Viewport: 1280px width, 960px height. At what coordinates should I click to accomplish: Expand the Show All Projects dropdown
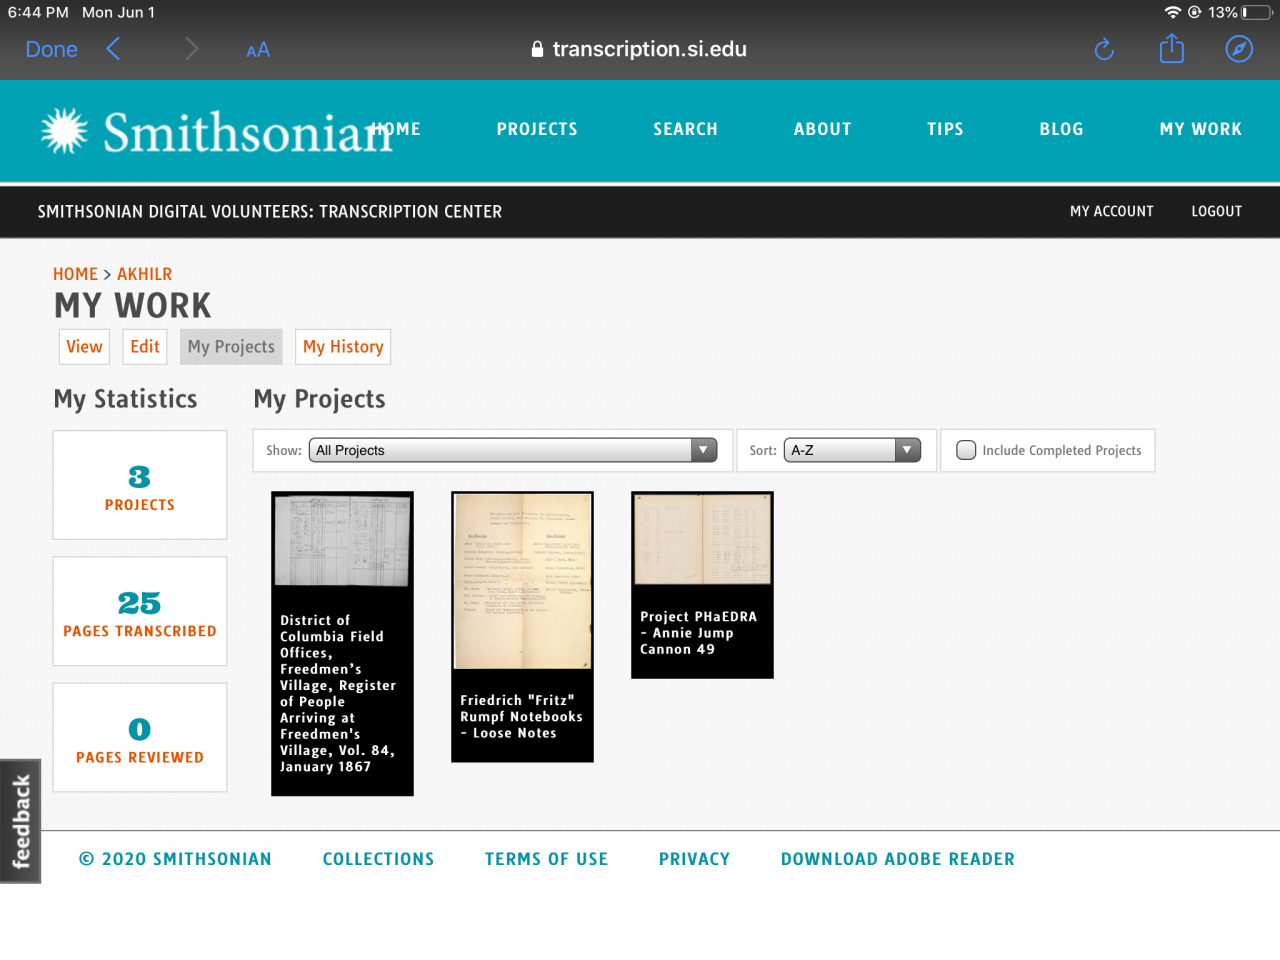click(x=513, y=450)
